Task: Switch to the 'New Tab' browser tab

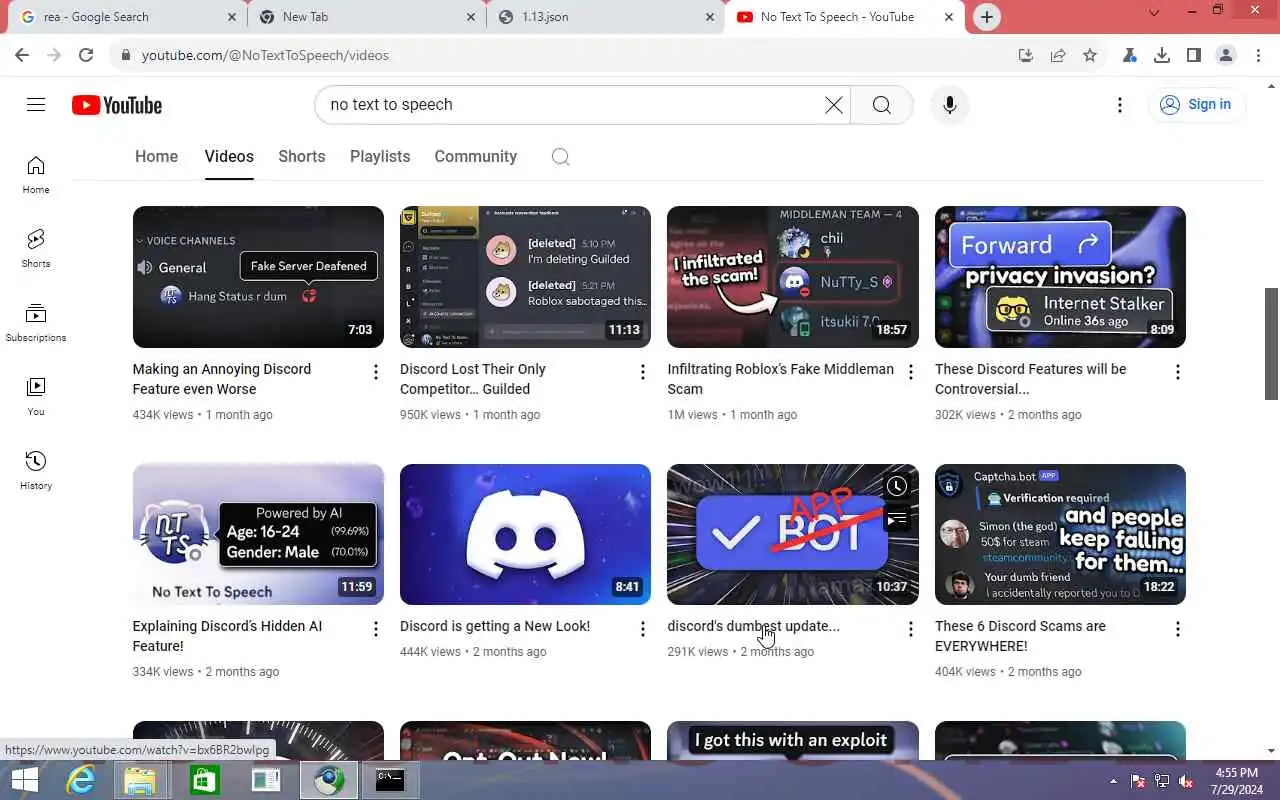Action: click(366, 17)
